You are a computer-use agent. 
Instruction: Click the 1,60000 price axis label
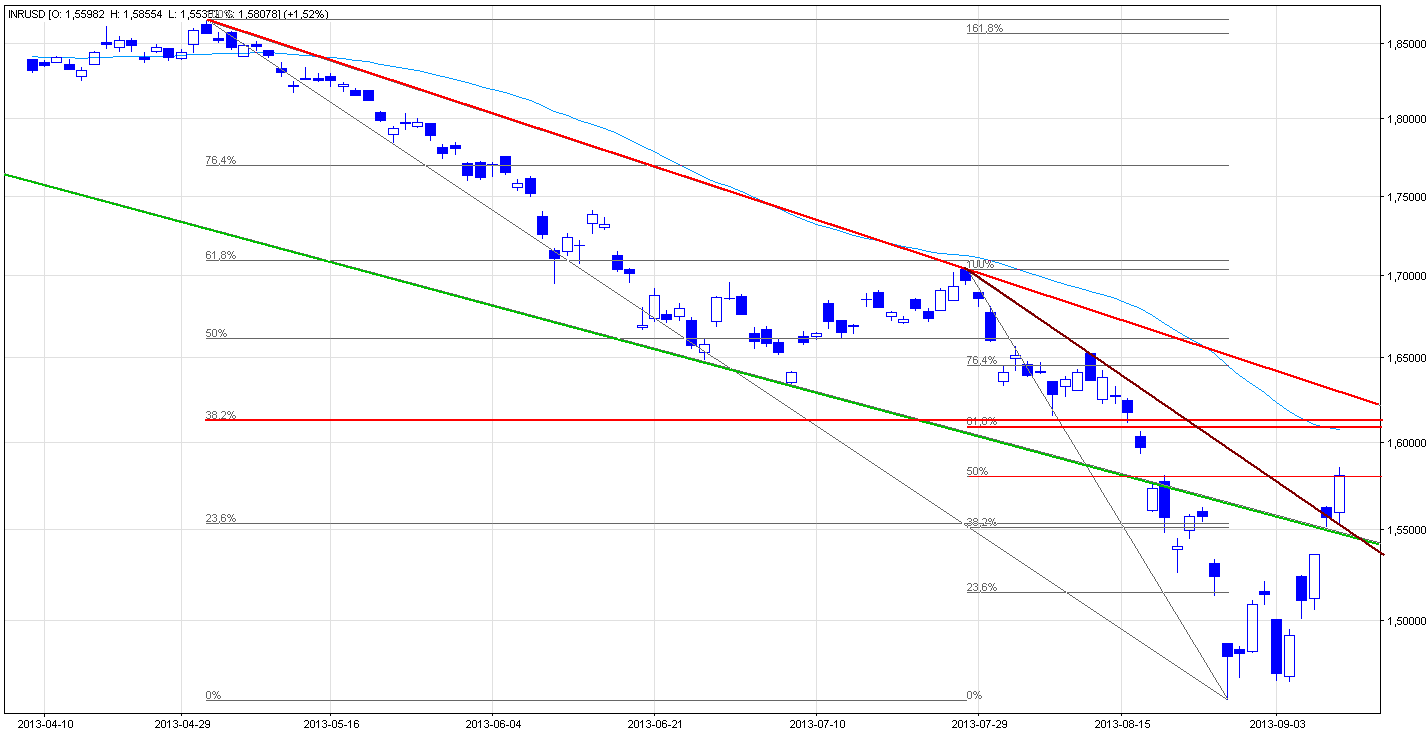1405,442
